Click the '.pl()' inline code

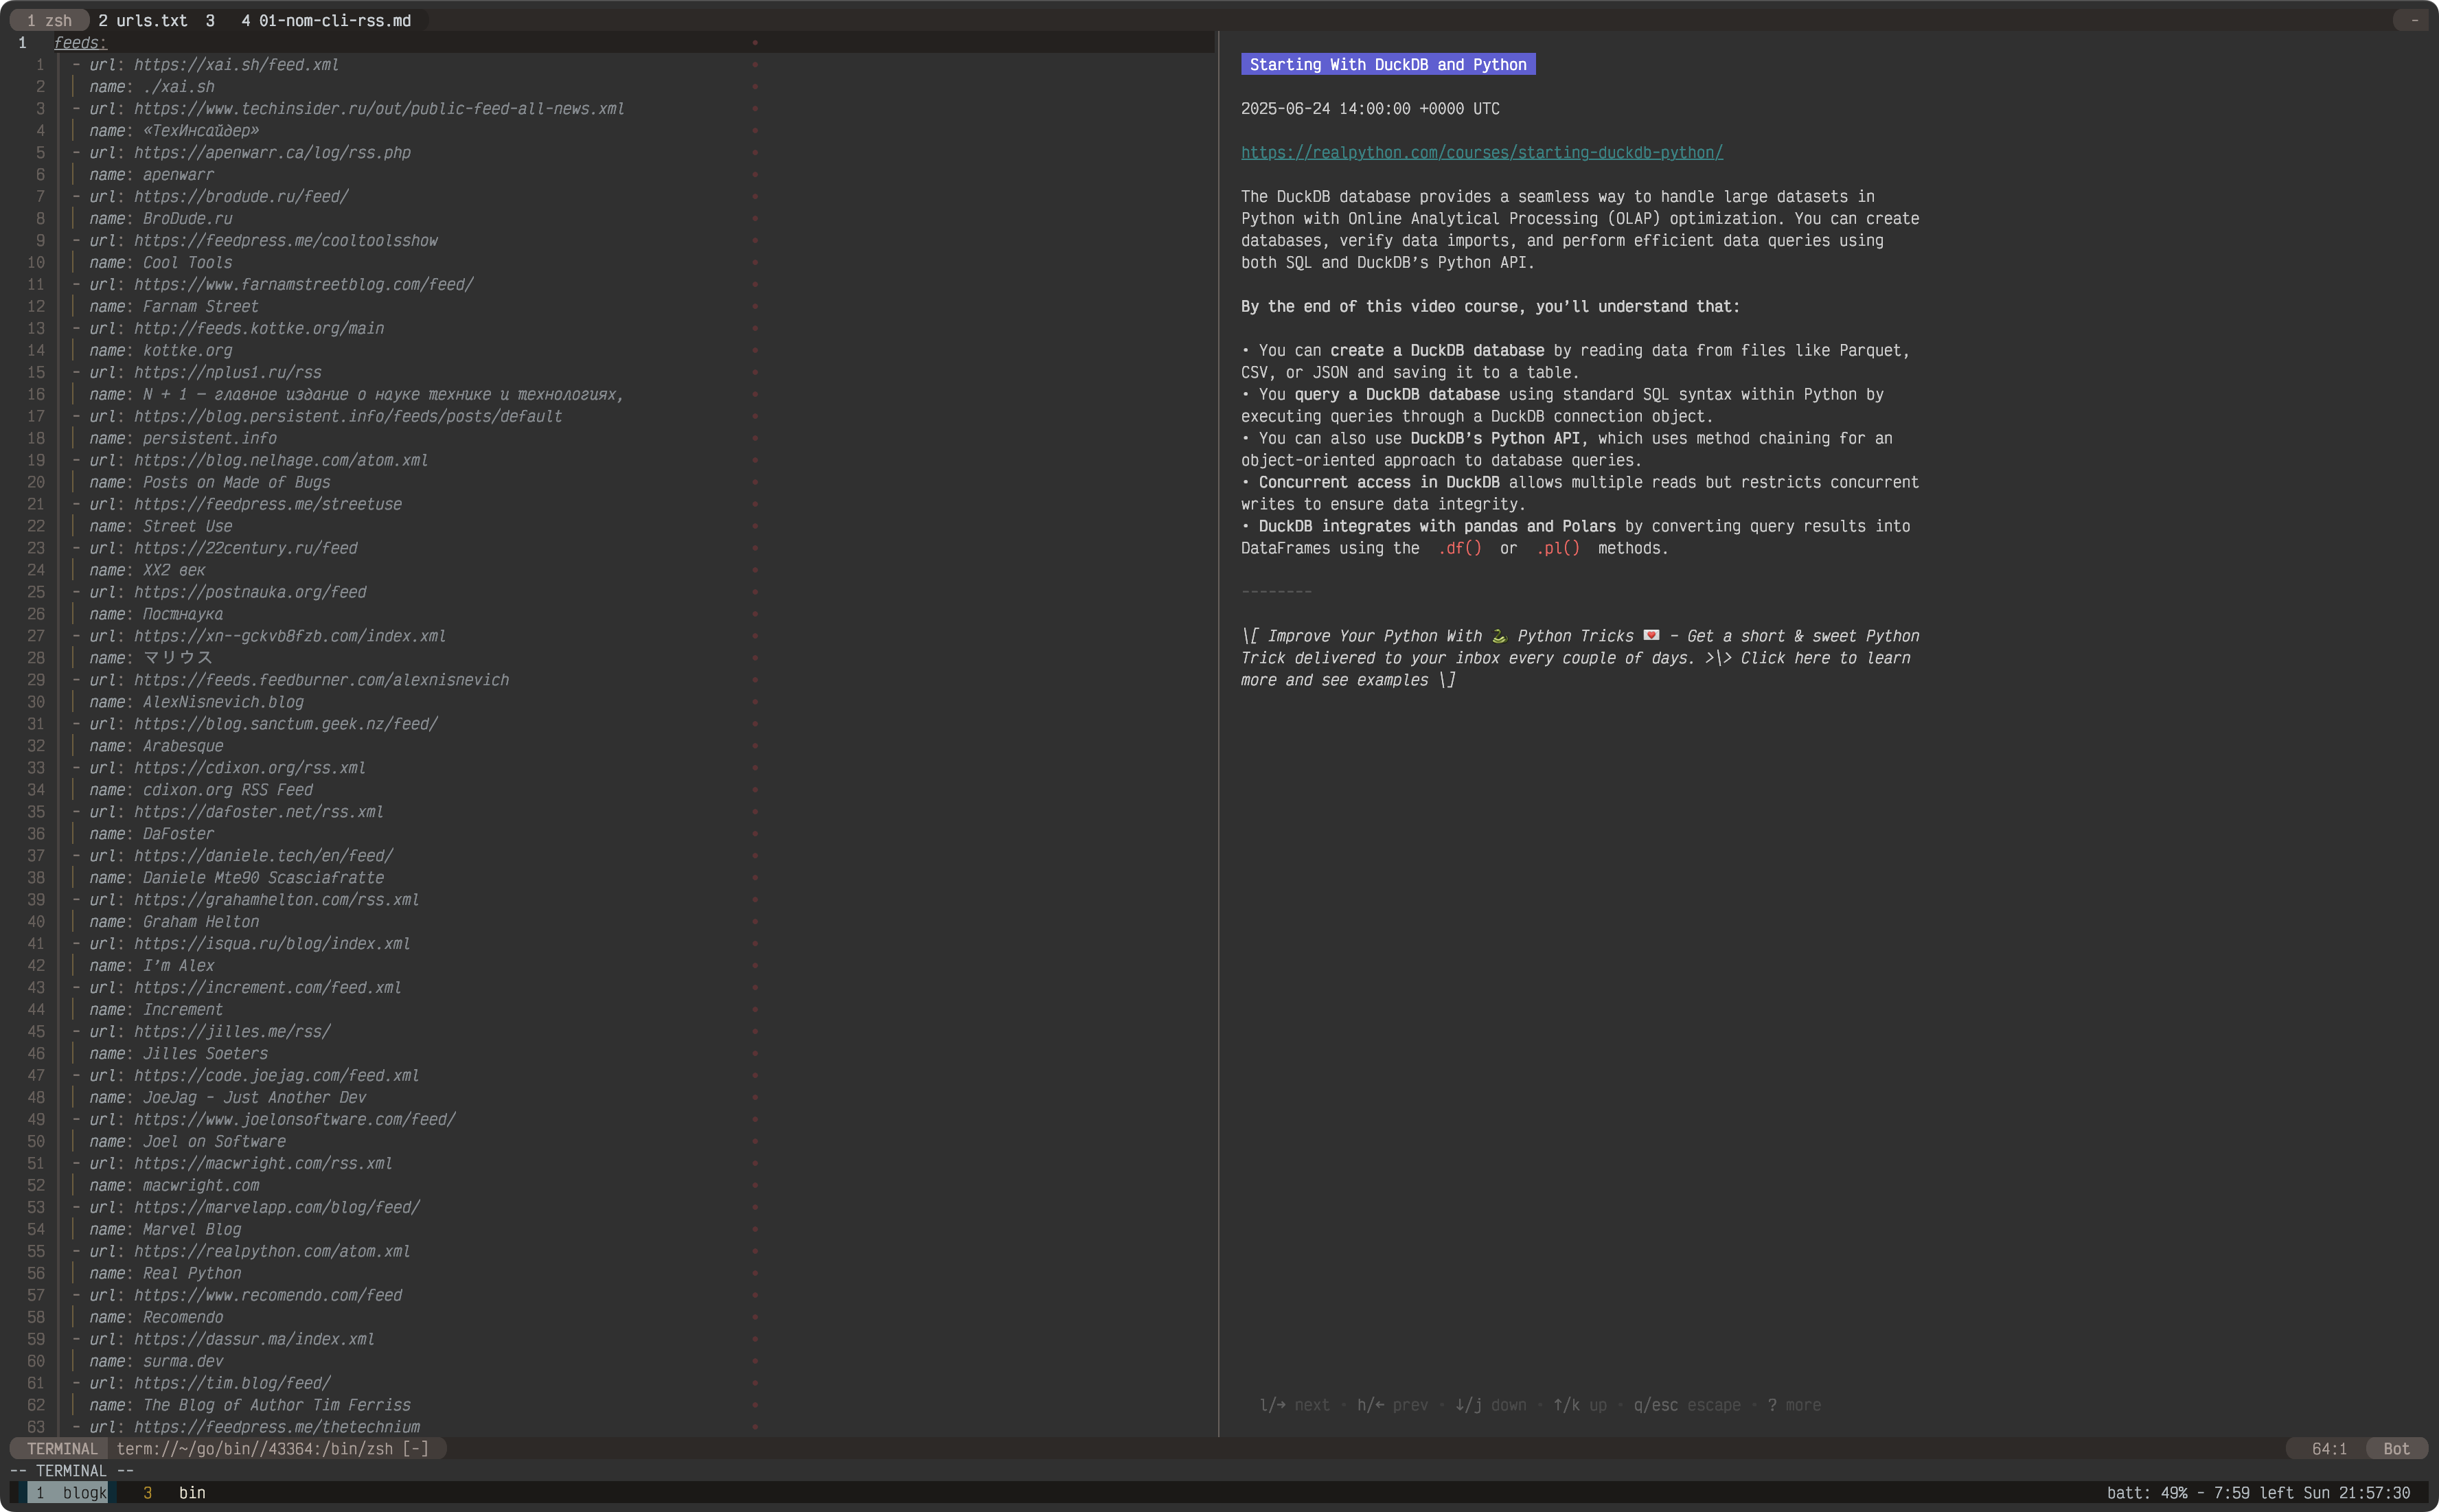tap(1558, 548)
